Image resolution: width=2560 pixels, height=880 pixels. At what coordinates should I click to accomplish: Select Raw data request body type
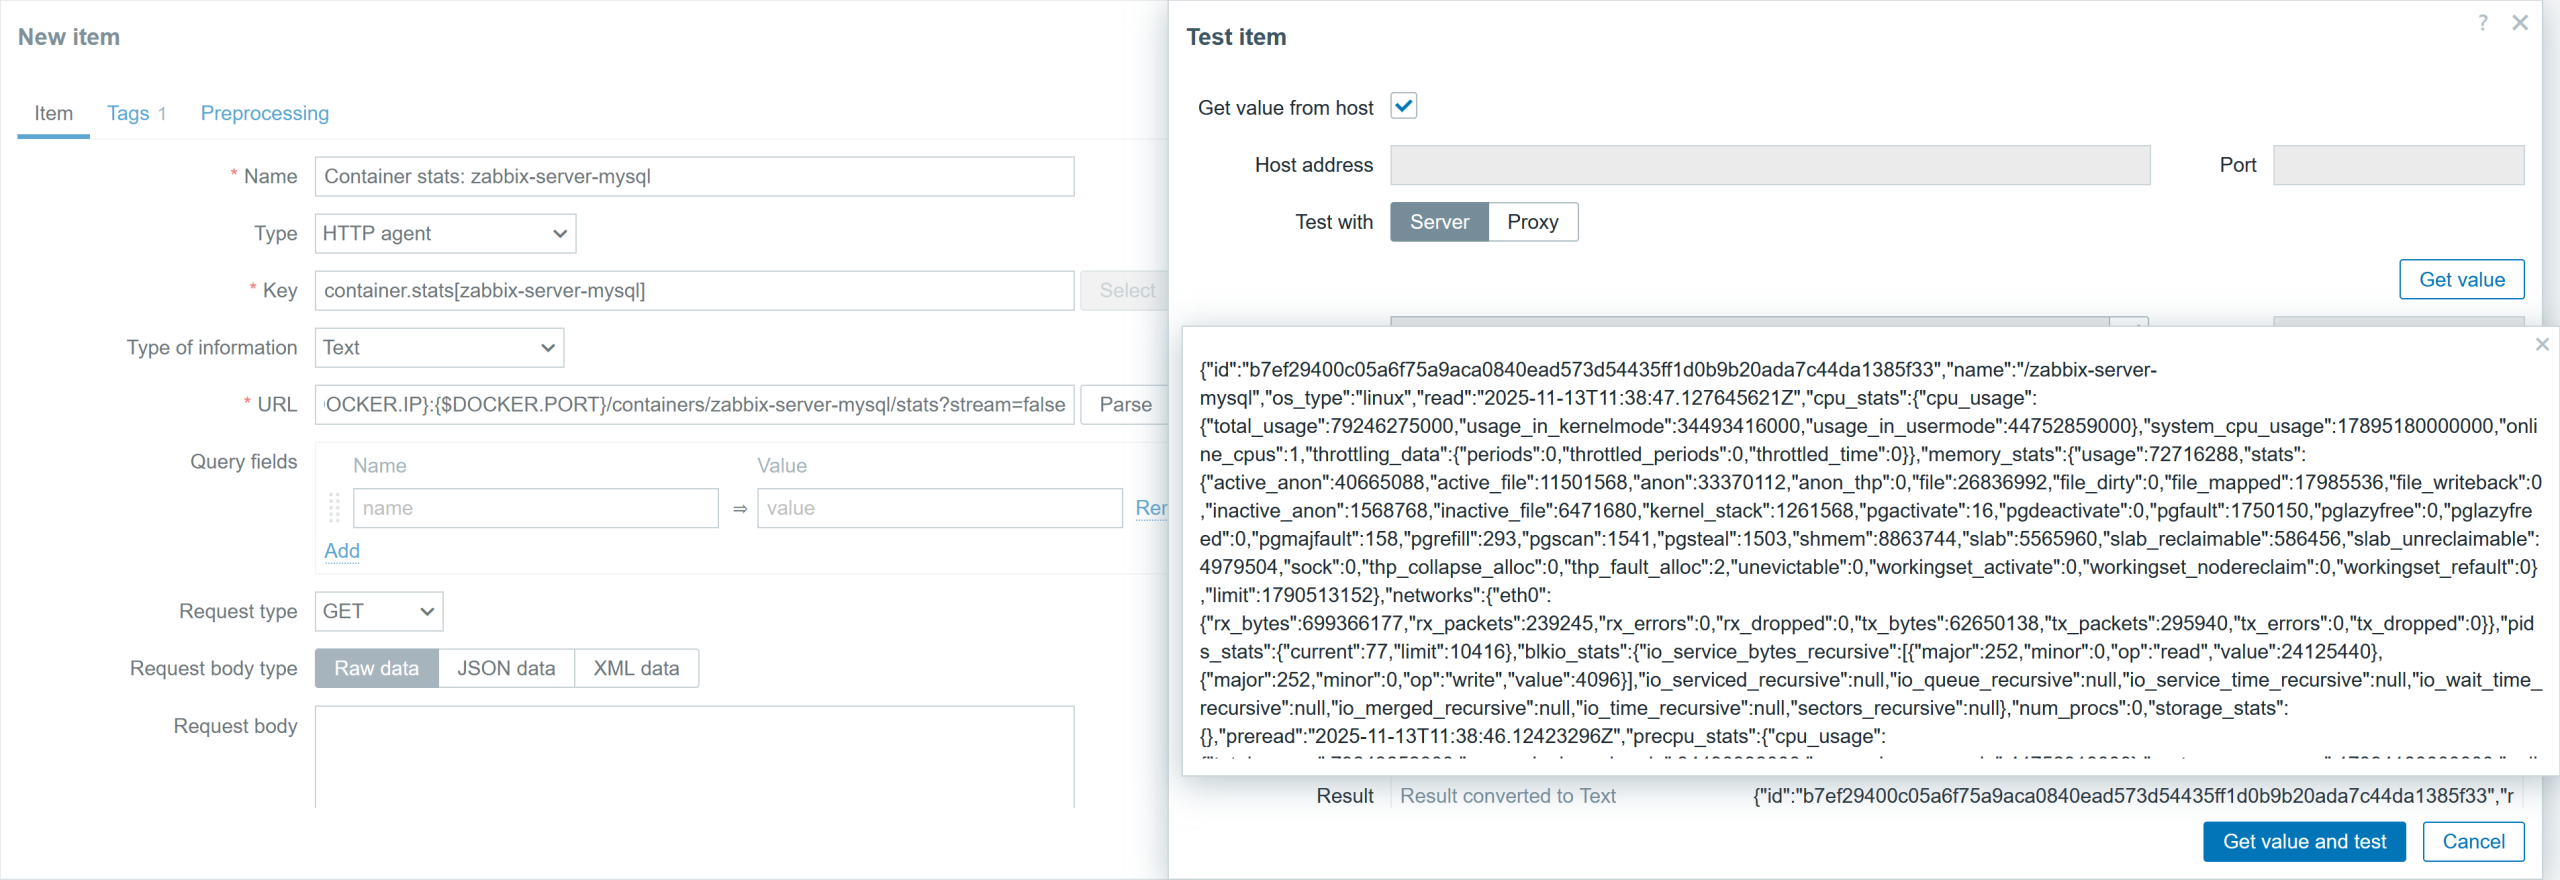click(377, 668)
